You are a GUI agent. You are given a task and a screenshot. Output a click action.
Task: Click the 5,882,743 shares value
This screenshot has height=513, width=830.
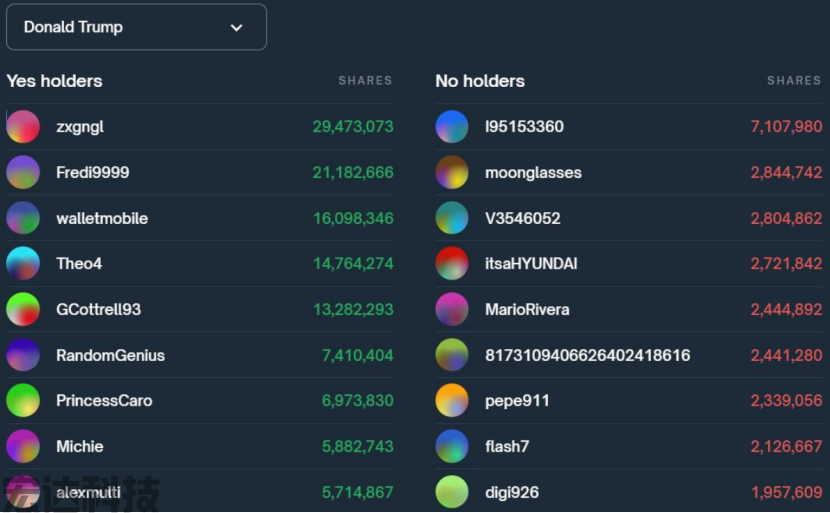[x=357, y=446]
